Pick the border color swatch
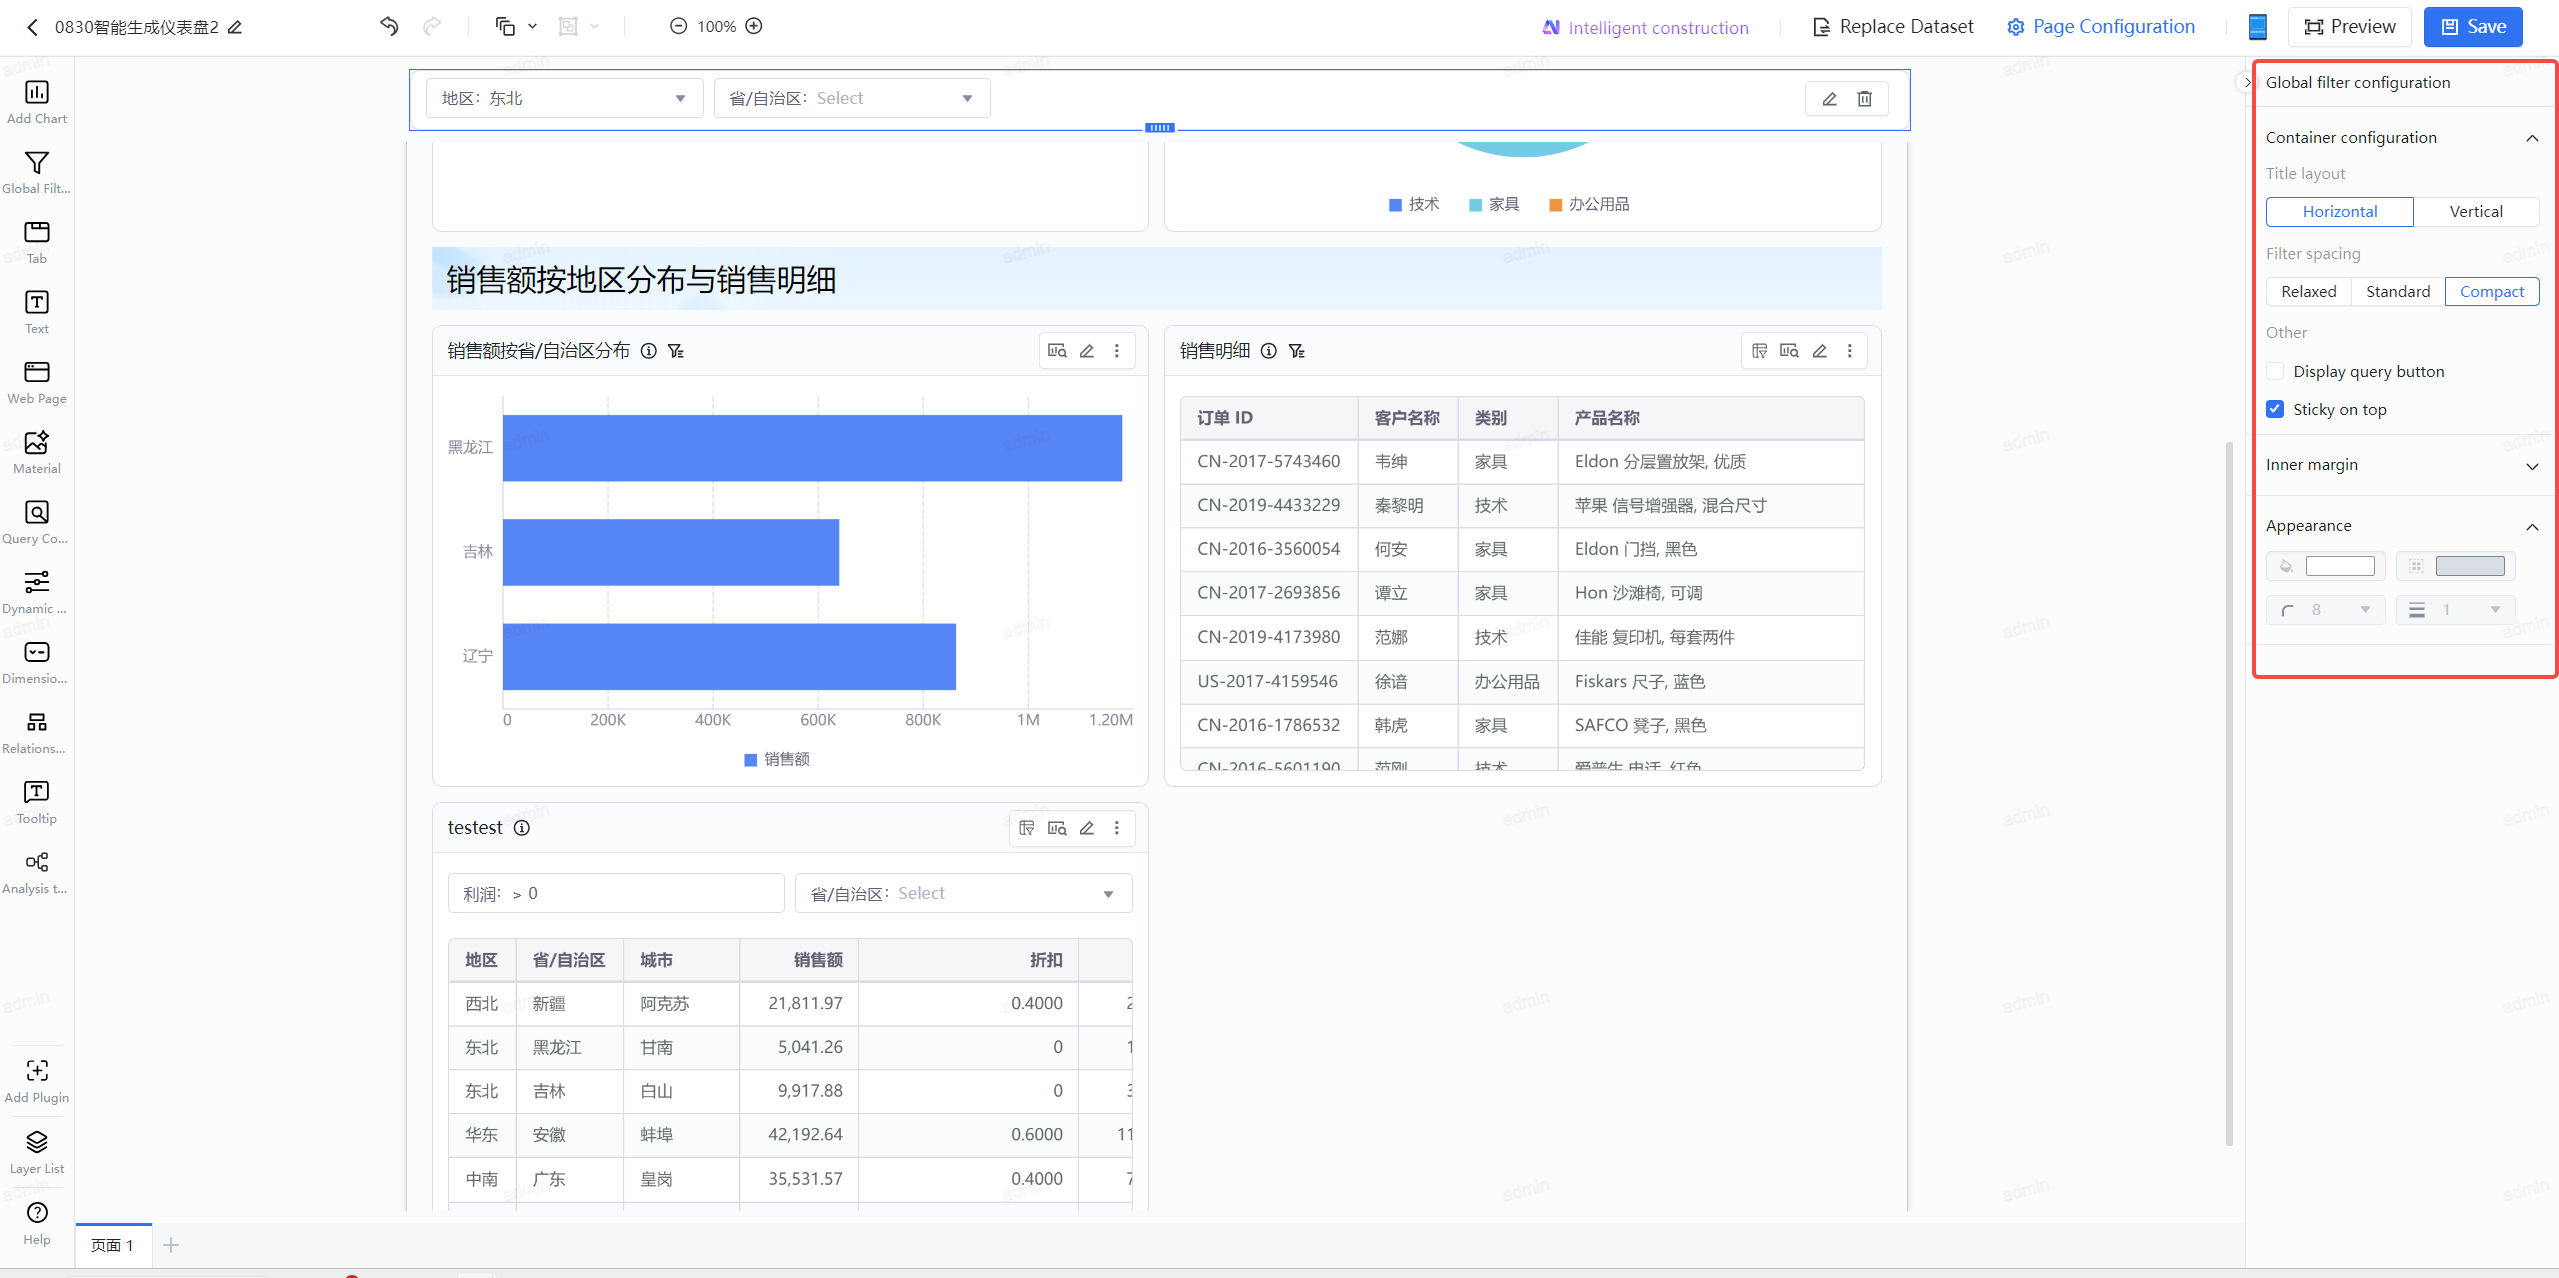This screenshot has width=2559, height=1278. point(2469,566)
